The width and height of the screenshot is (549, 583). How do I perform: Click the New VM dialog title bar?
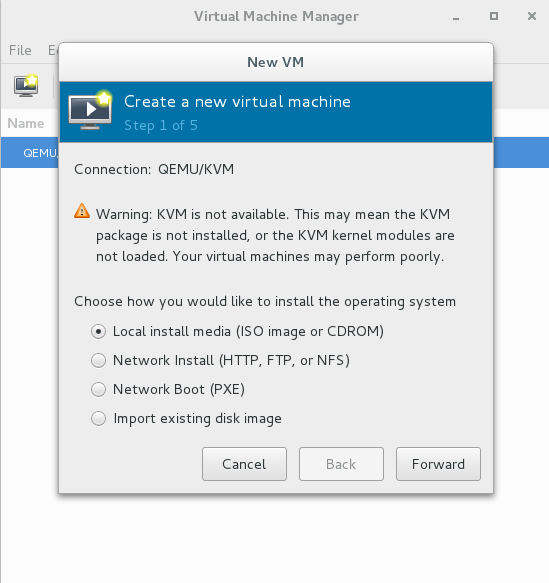point(276,62)
